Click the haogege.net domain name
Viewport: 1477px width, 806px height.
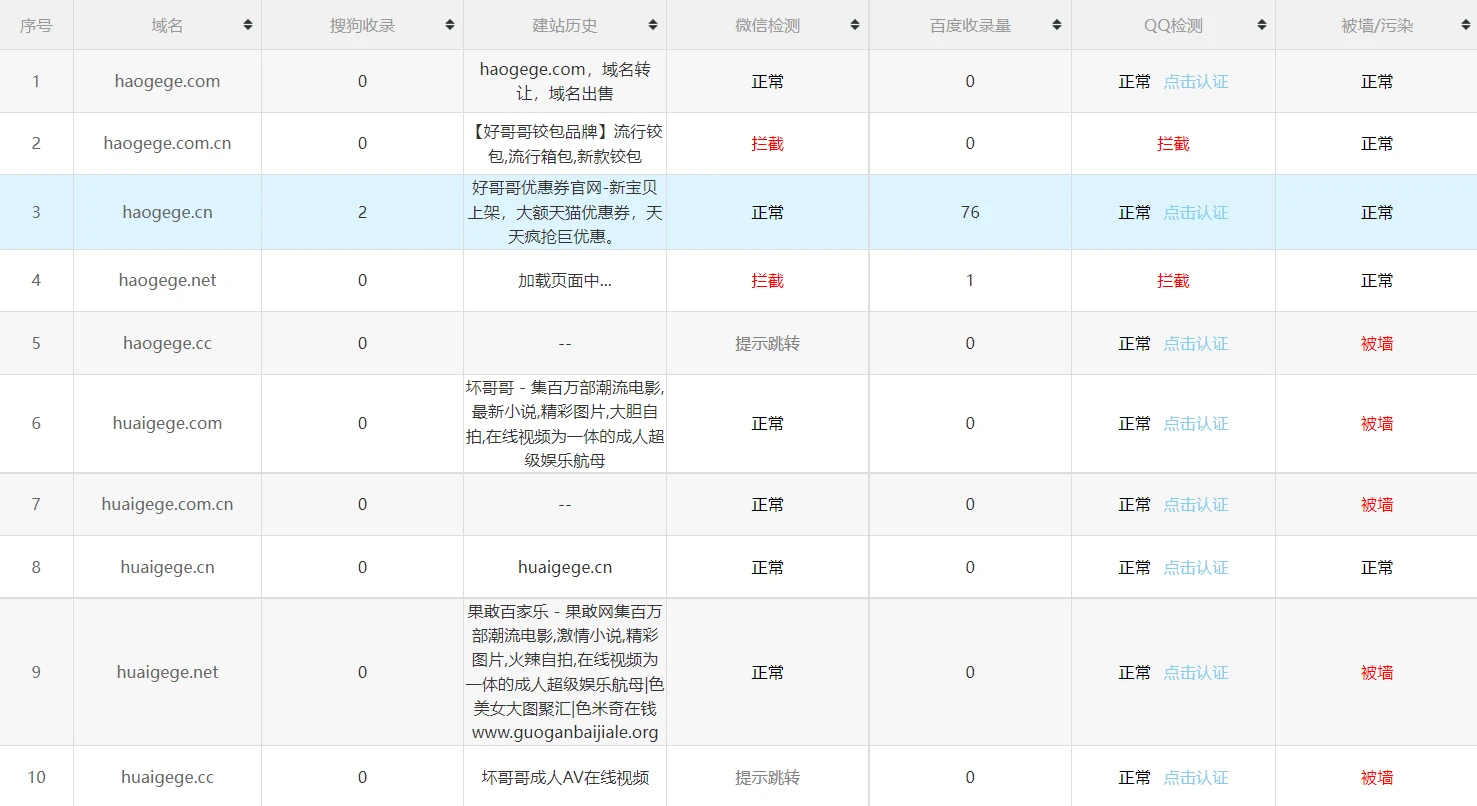167,281
